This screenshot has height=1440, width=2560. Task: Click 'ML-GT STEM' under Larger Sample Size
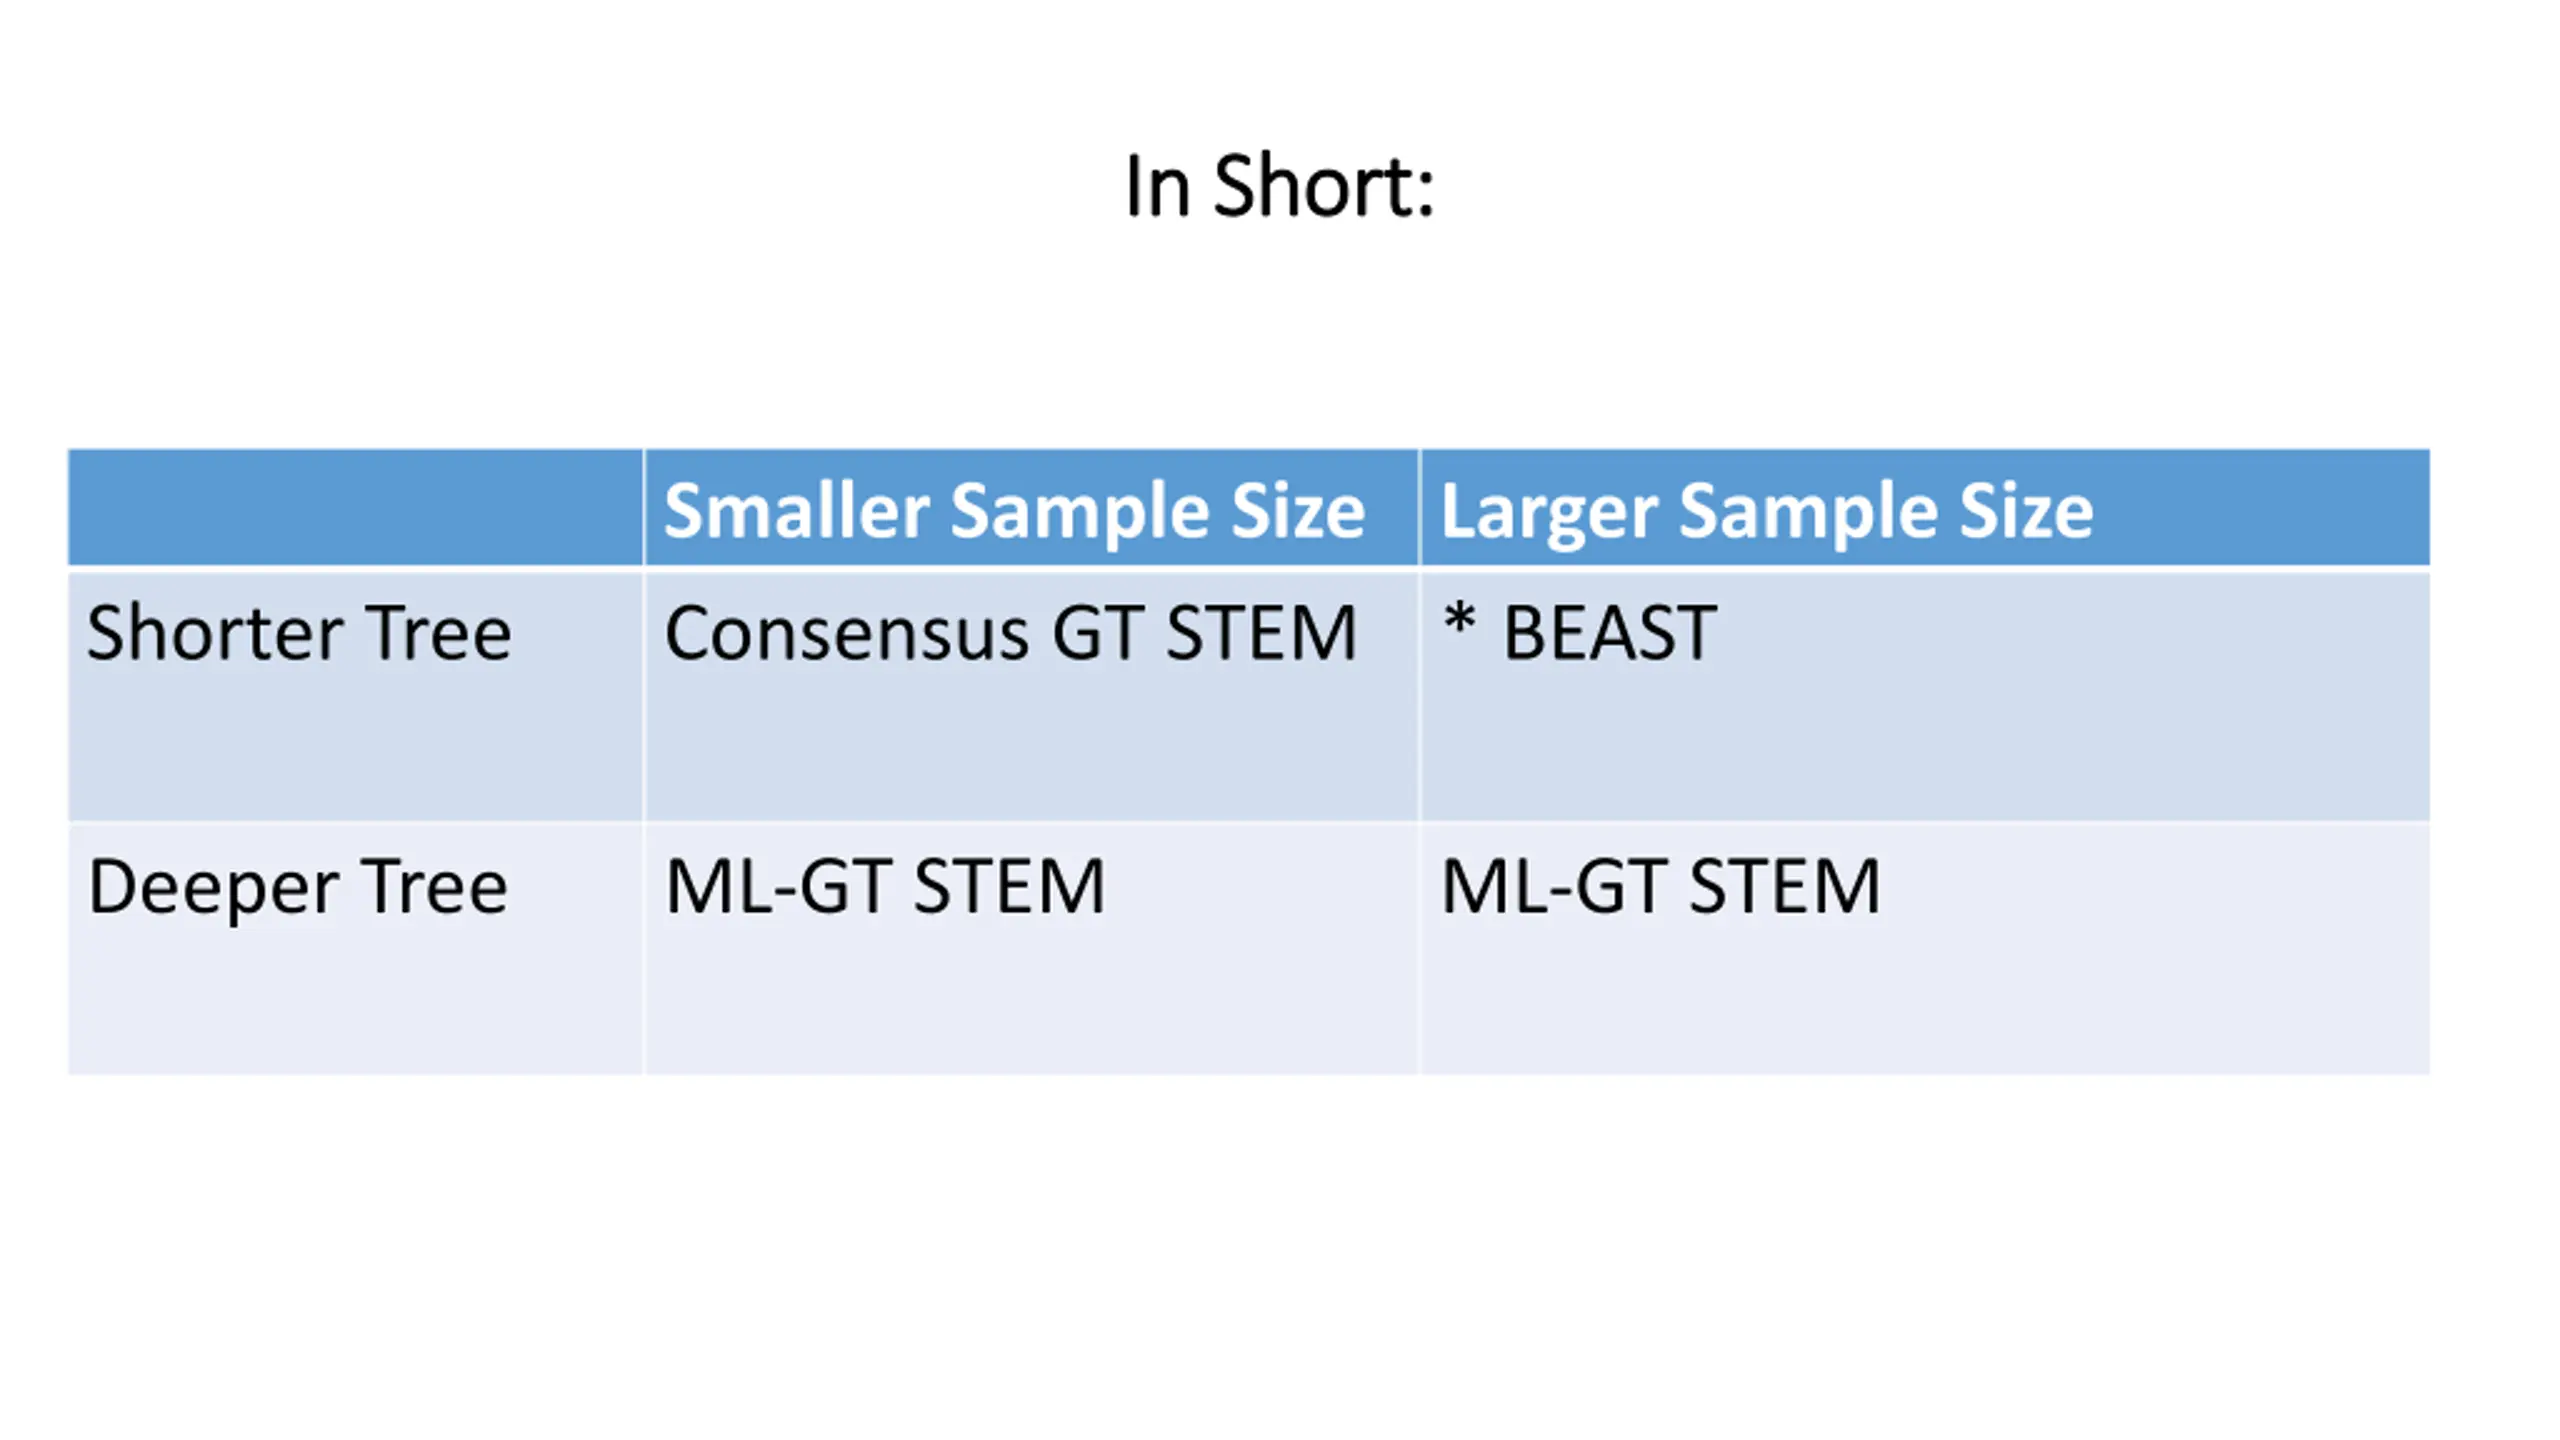pos(1925,948)
